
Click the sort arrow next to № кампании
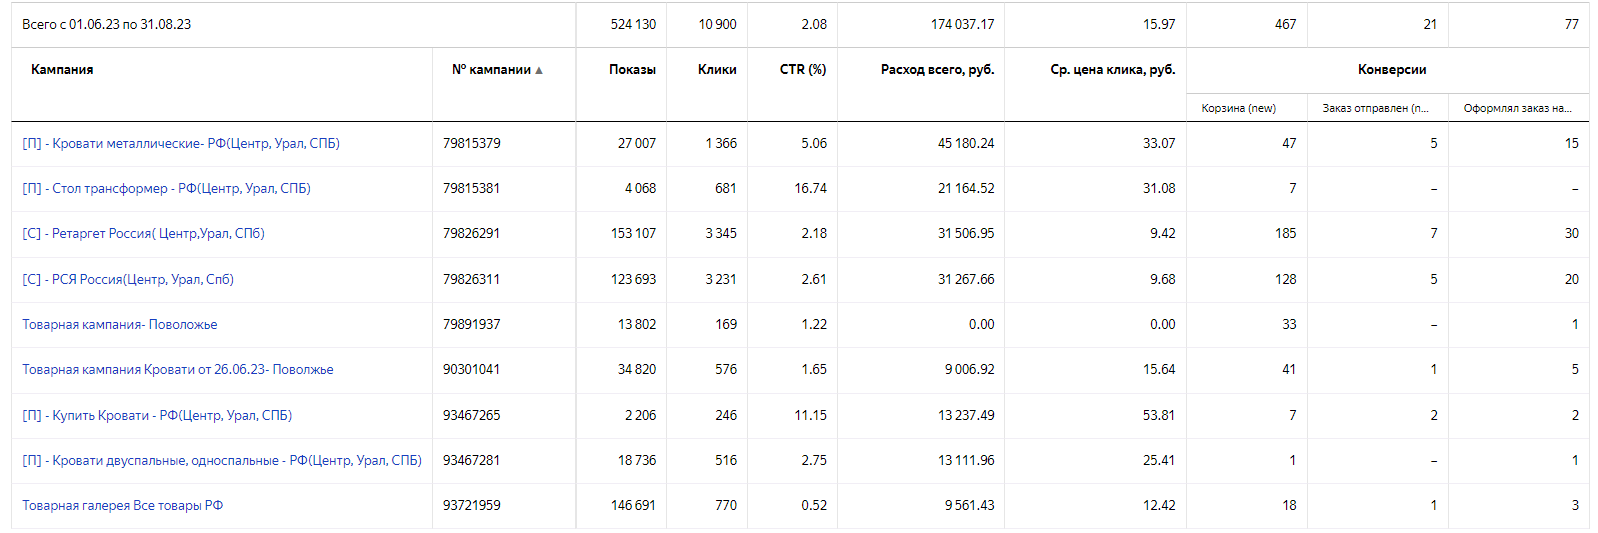539,70
